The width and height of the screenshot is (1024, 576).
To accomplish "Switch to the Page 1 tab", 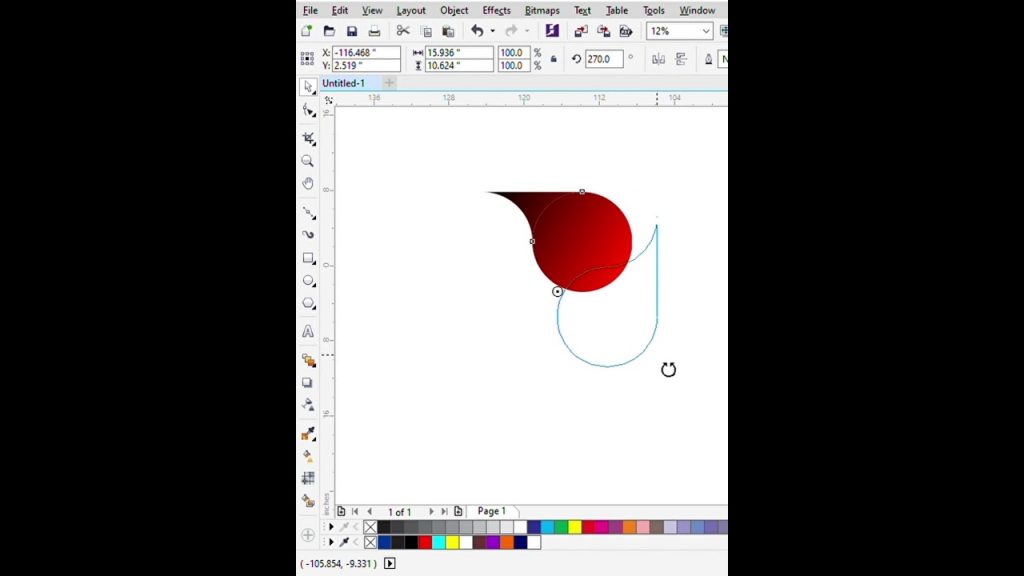I will (x=491, y=511).
